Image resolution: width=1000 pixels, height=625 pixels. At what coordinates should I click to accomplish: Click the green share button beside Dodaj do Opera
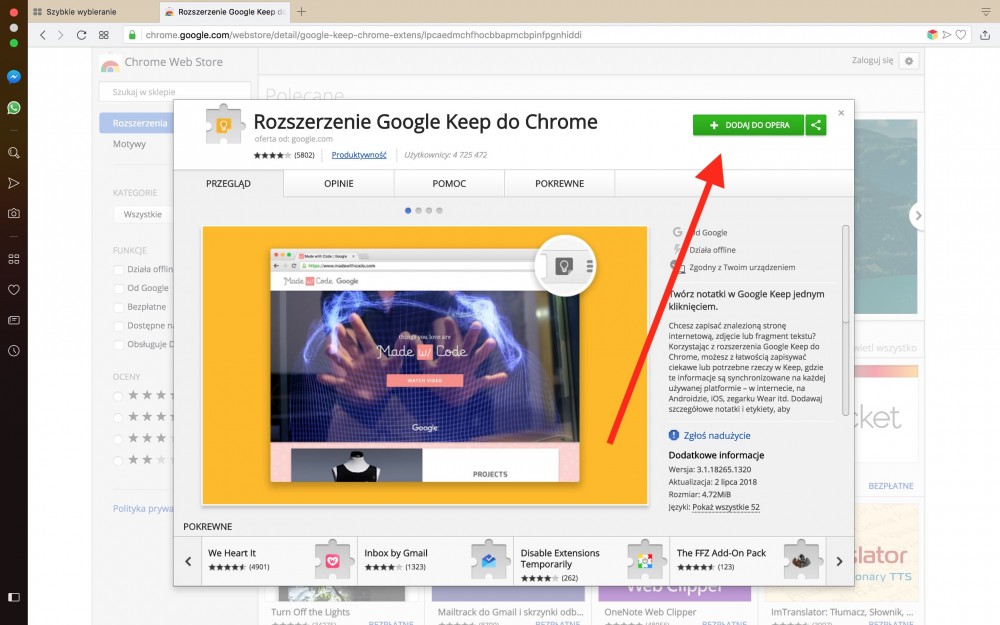coord(816,125)
